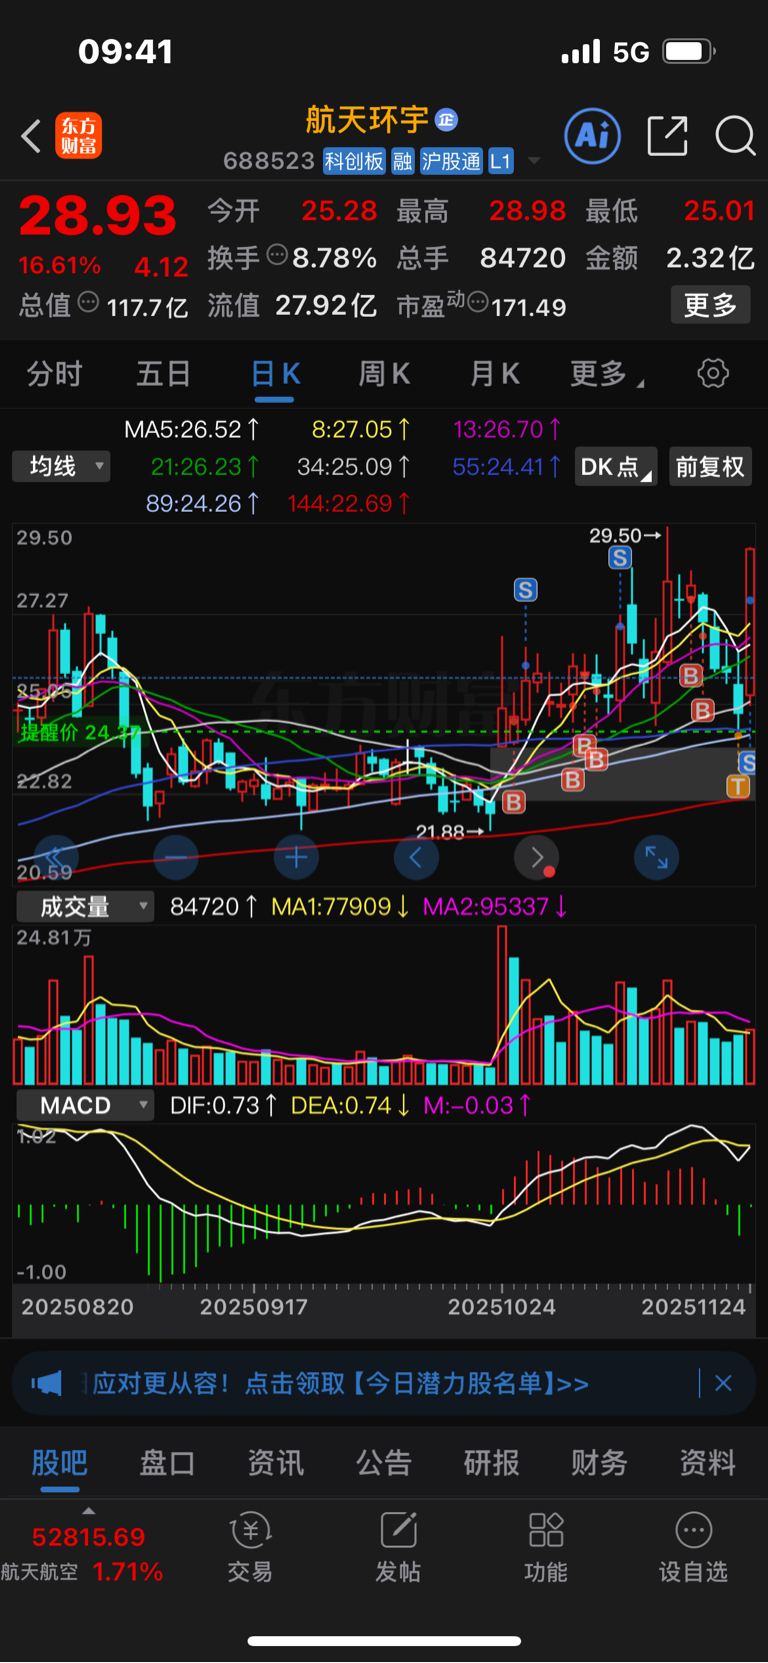Viewport: 768px width, 1663px height.
Task: Jump to earliest candles double-arrow icon
Action: pos(56,857)
